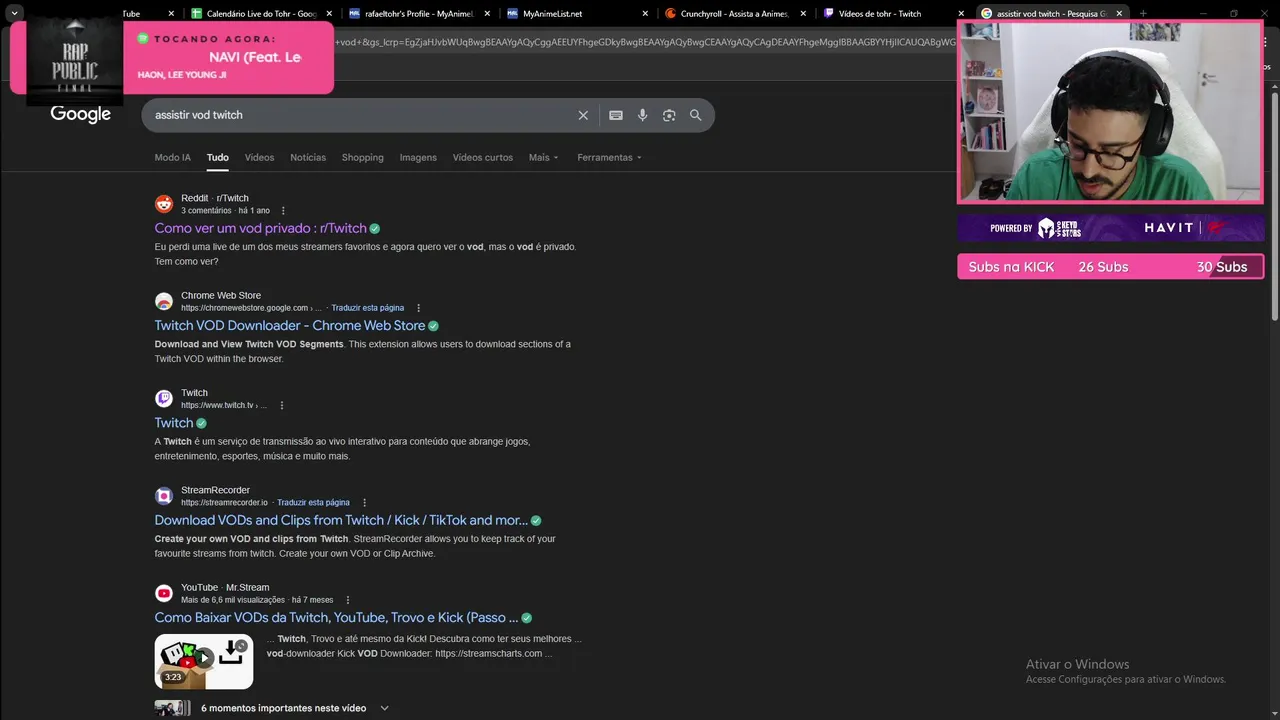Click the Chrome Web Store result favicon
Screen dimensions: 1280x720
pyautogui.click(x=164, y=301)
